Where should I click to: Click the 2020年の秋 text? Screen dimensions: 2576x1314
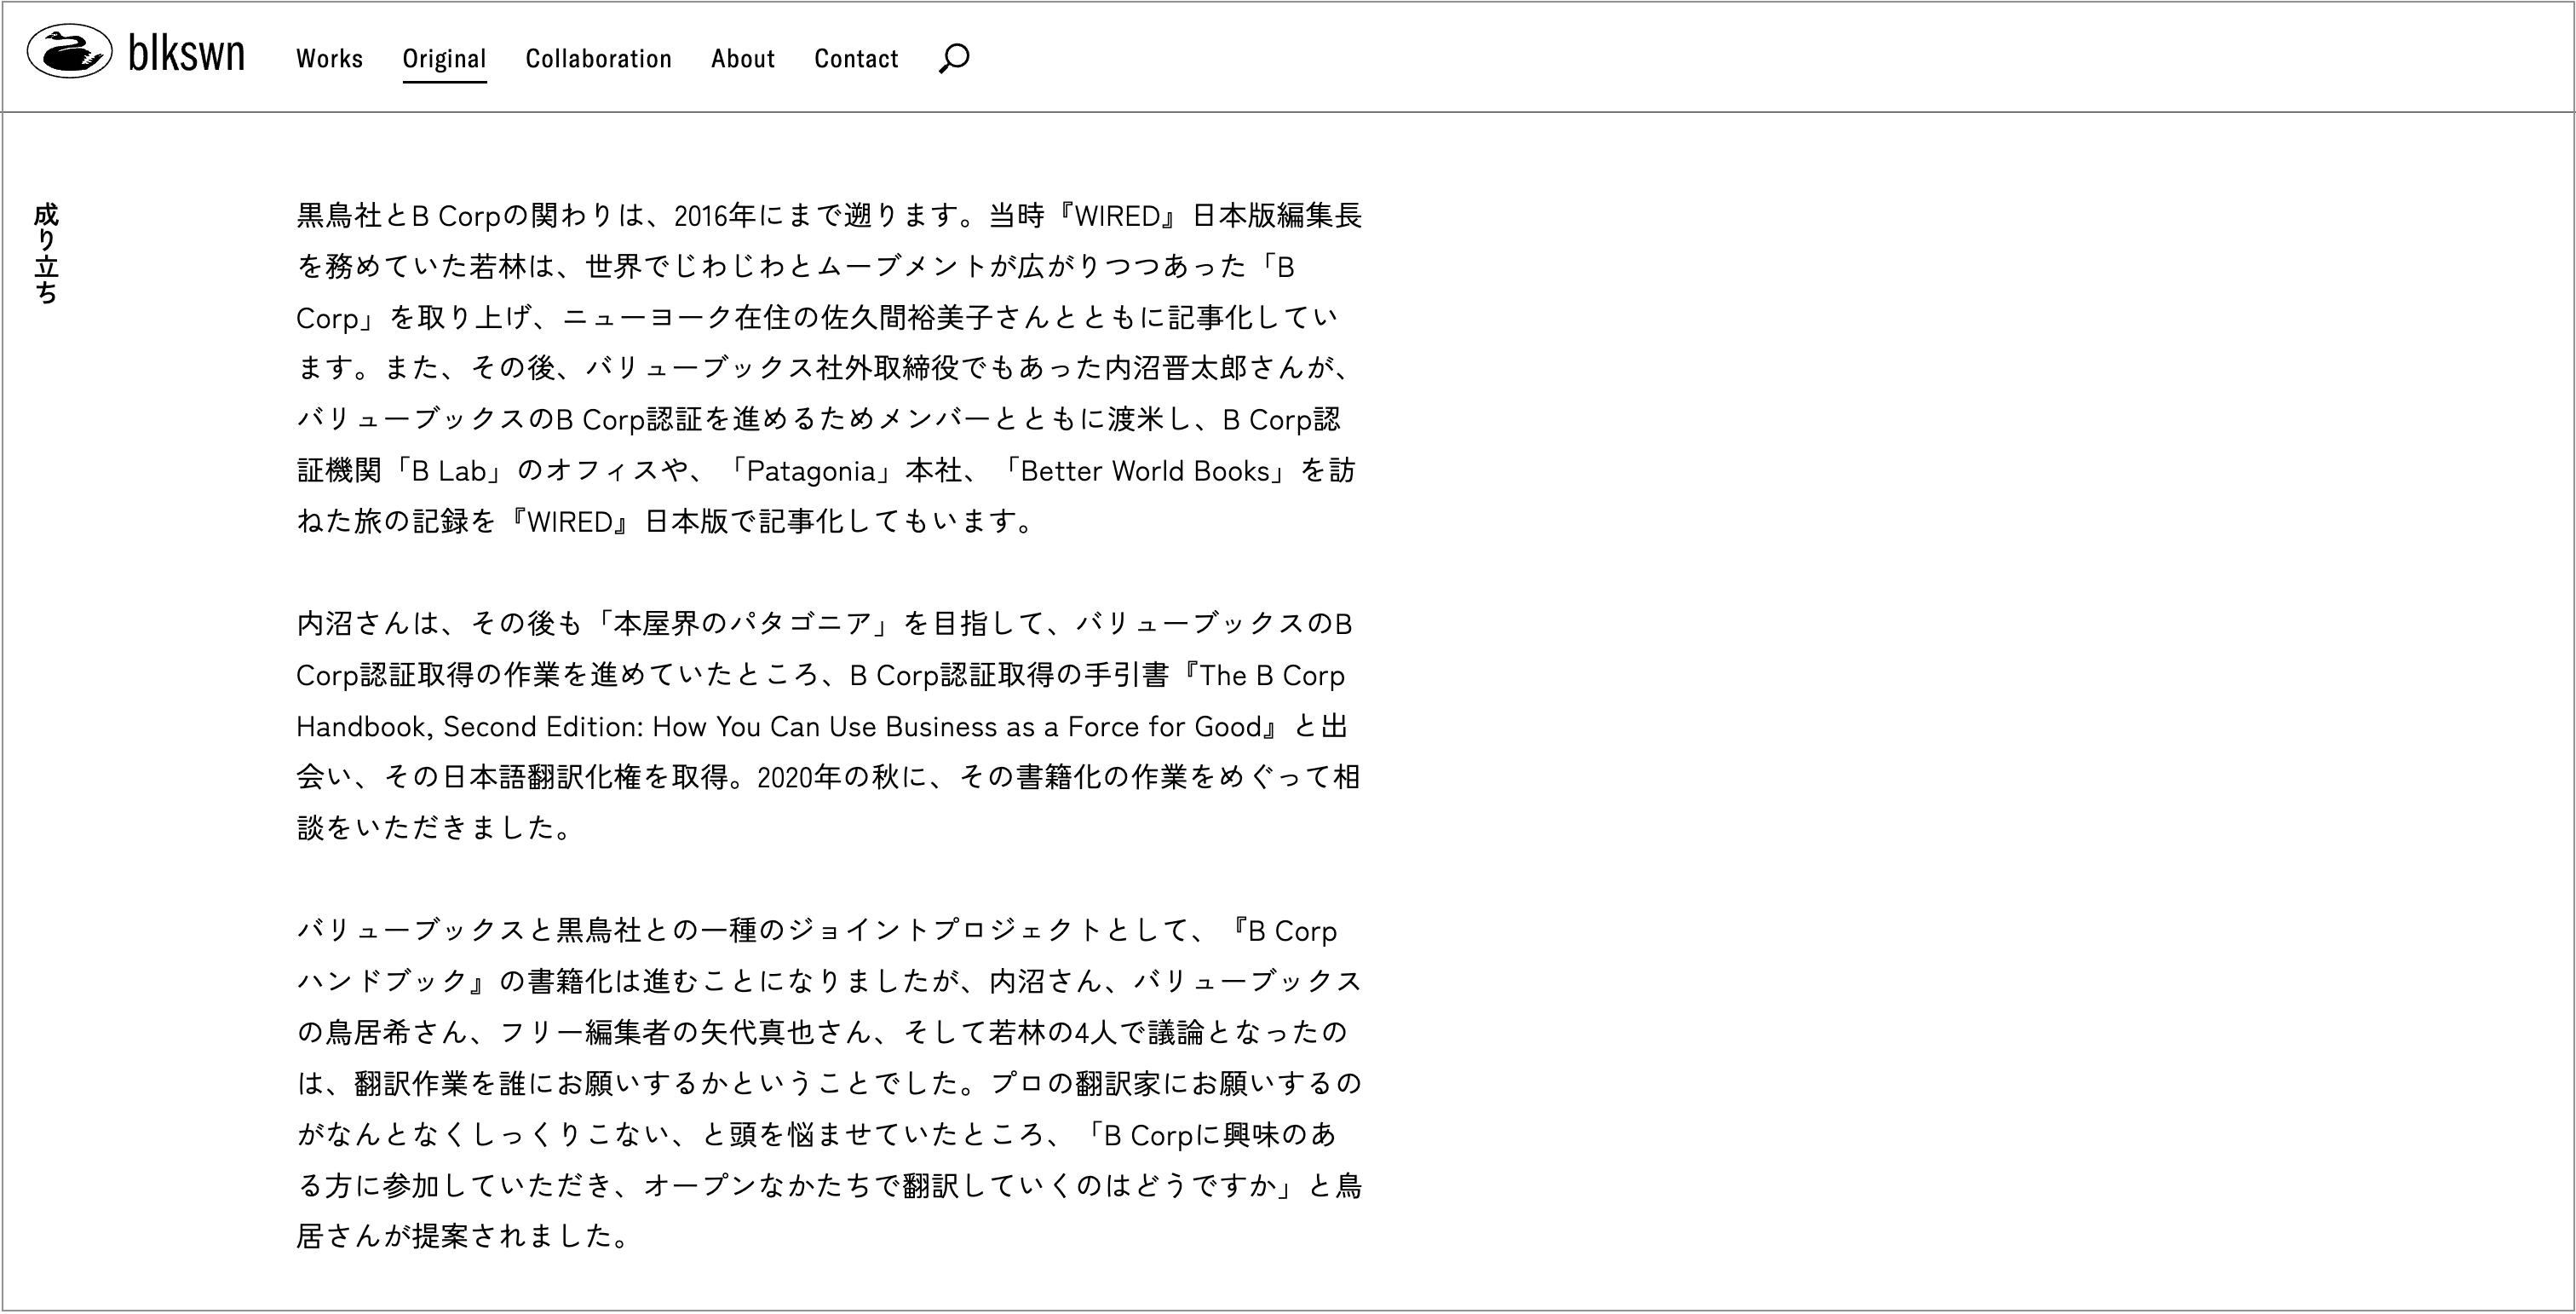click(828, 778)
